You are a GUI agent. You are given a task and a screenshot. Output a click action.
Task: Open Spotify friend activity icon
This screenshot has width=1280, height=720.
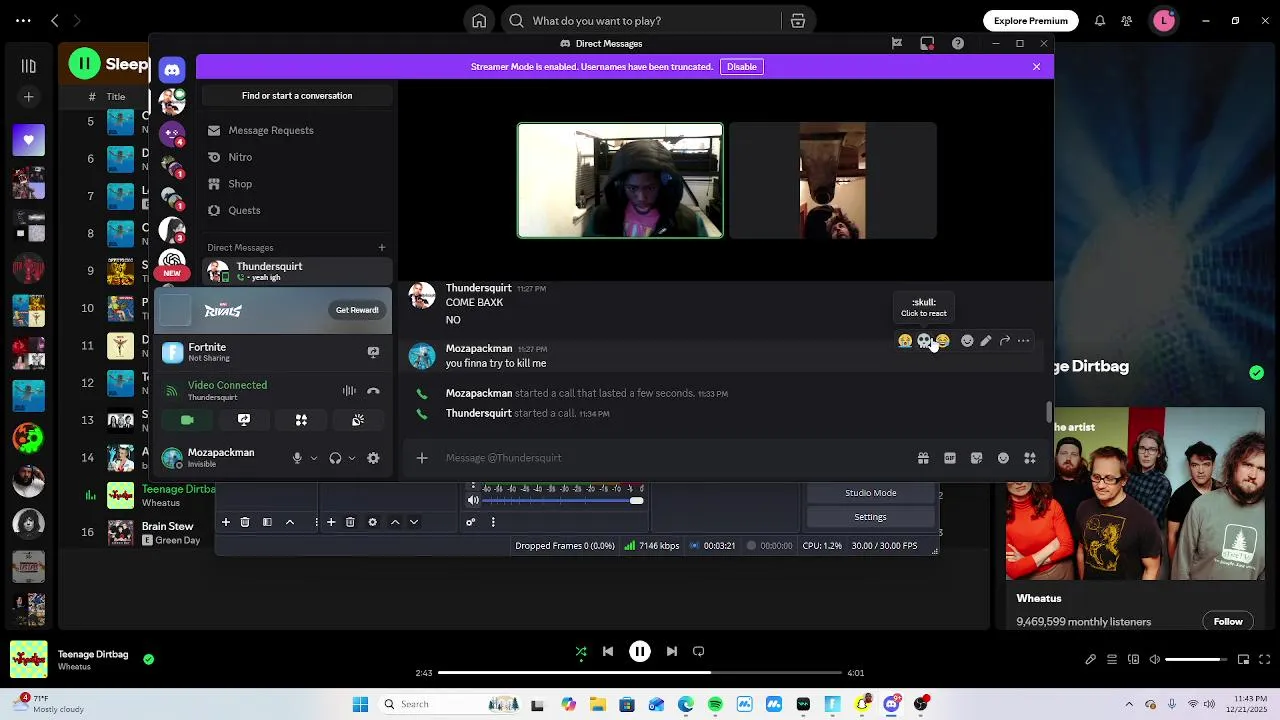1127,21
